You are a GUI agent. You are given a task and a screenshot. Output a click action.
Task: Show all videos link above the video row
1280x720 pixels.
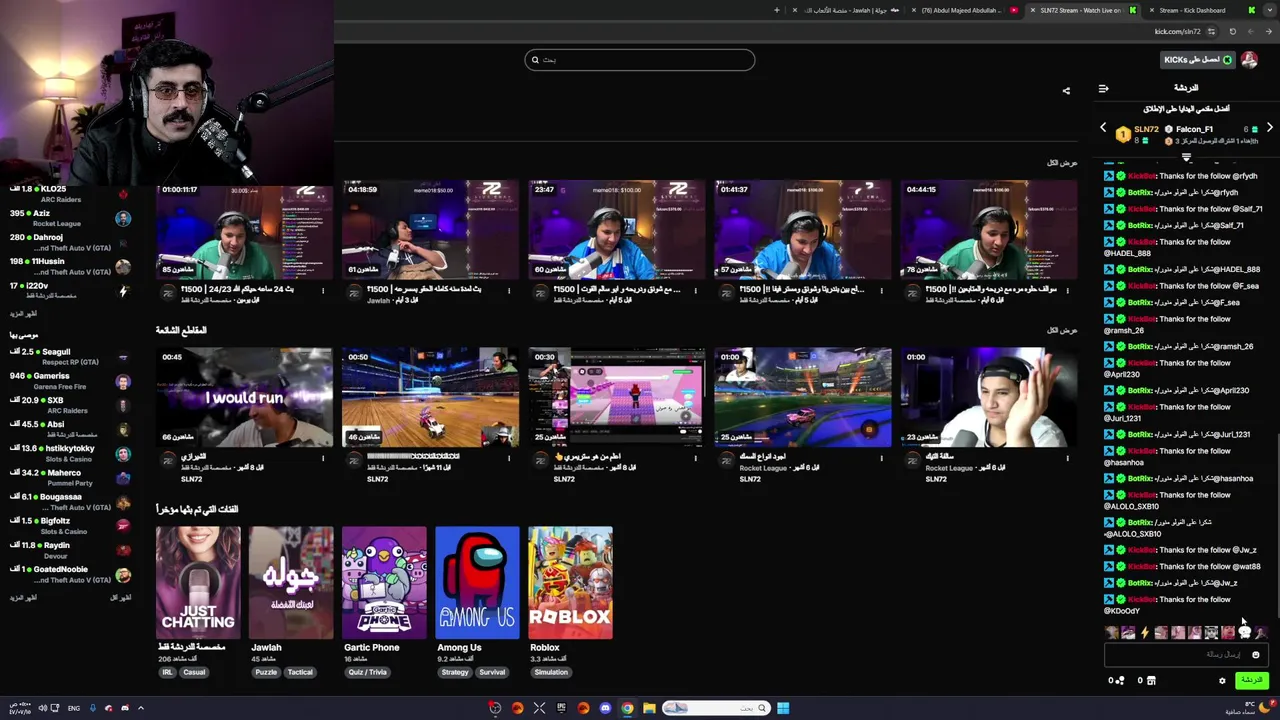(x=1062, y=163)
